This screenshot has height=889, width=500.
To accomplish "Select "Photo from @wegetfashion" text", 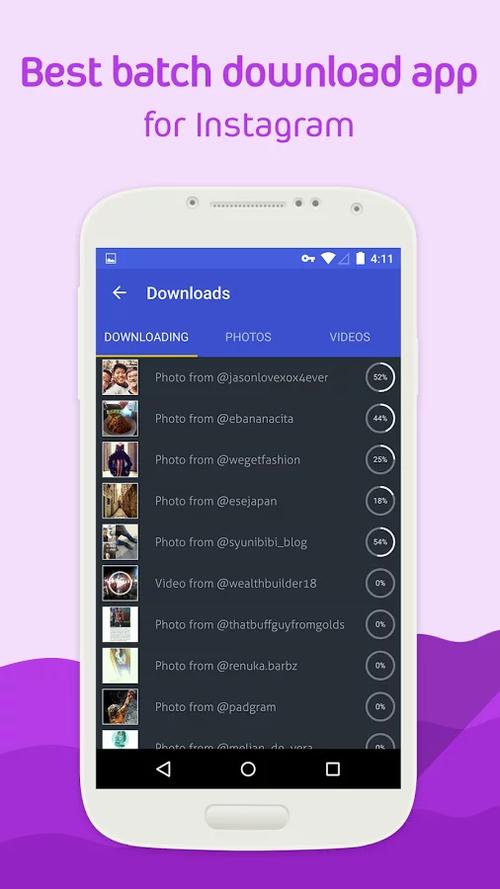I will tap(227, 460).
